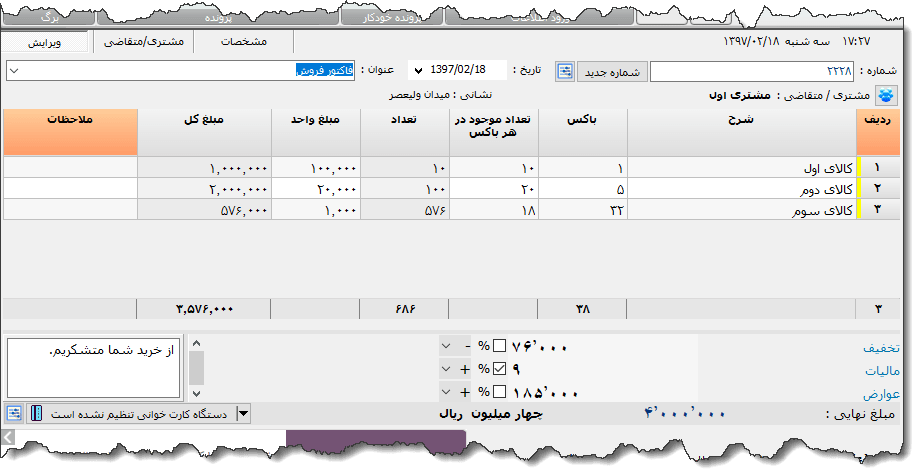
Task: Click total cell ۲,۰۰۰,۰۰۰ of second row
Action: 204,189
